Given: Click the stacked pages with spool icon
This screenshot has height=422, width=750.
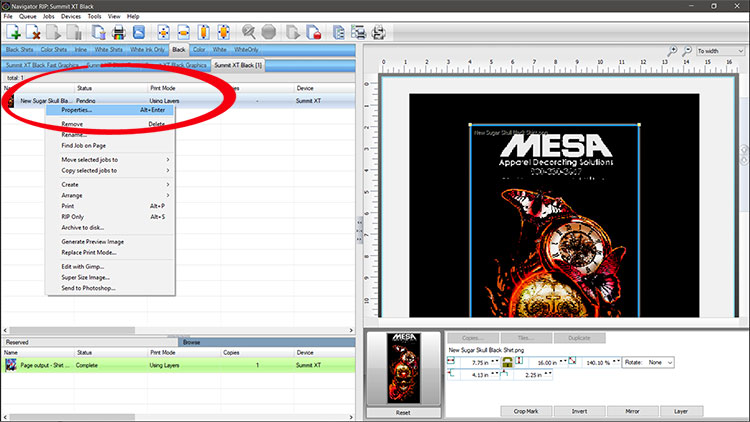Looking at the screenshot, I should tap(99, 33).
